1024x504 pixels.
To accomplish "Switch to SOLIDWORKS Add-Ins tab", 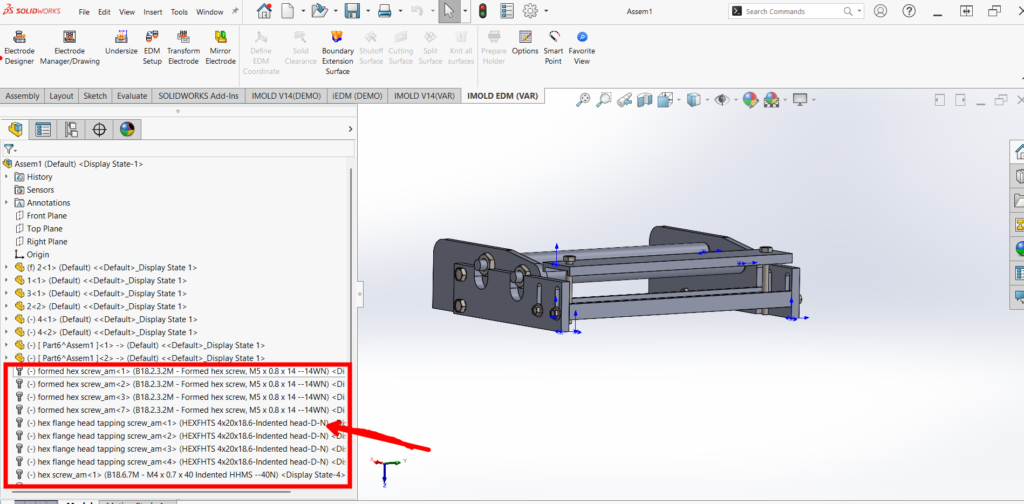I will click(x=199, y=96).
